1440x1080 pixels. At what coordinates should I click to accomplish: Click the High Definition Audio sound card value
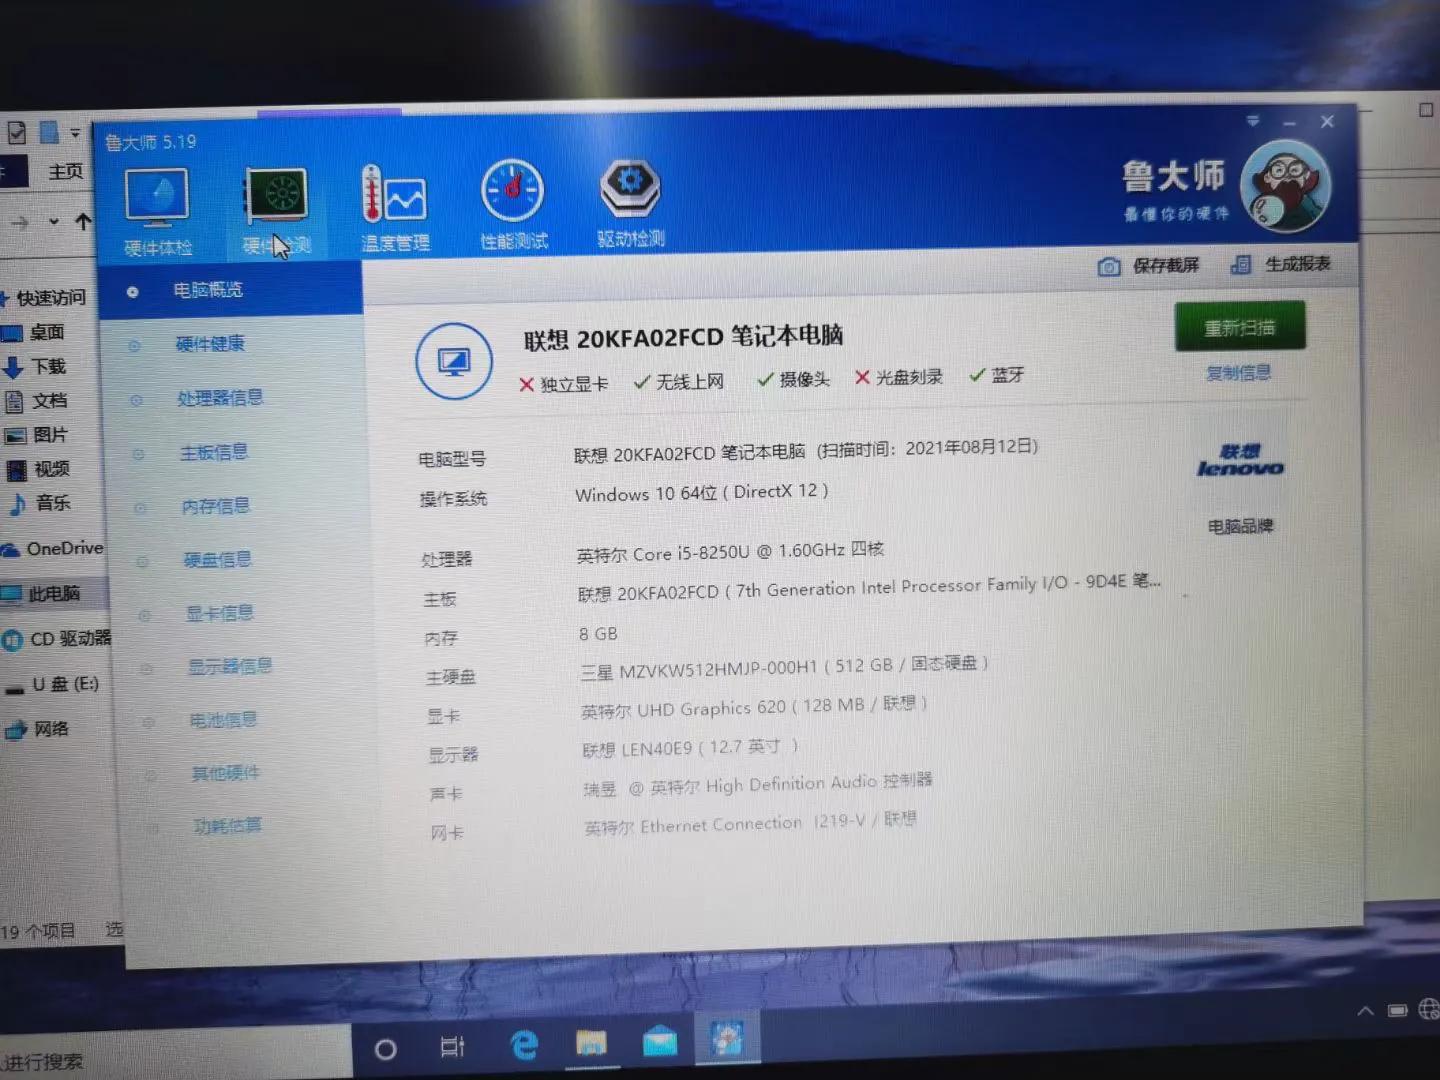(758, 785)
